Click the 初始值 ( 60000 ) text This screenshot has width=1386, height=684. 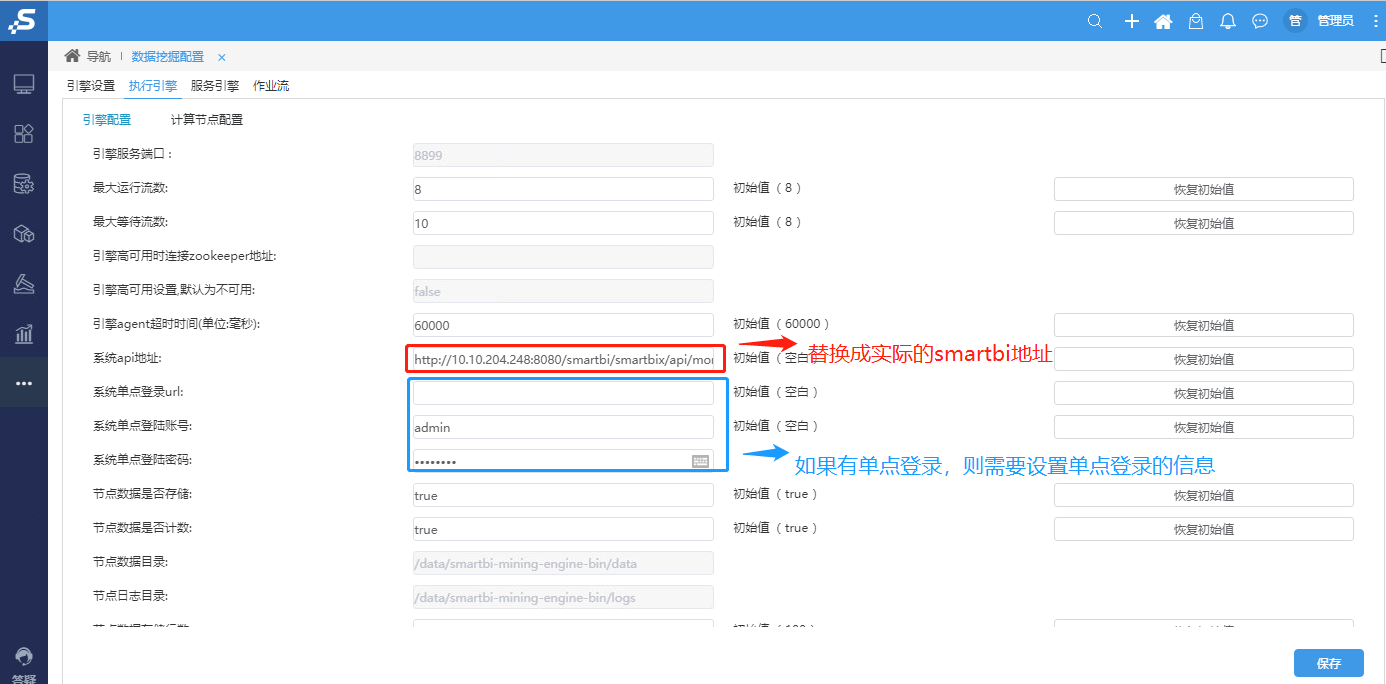781,324
